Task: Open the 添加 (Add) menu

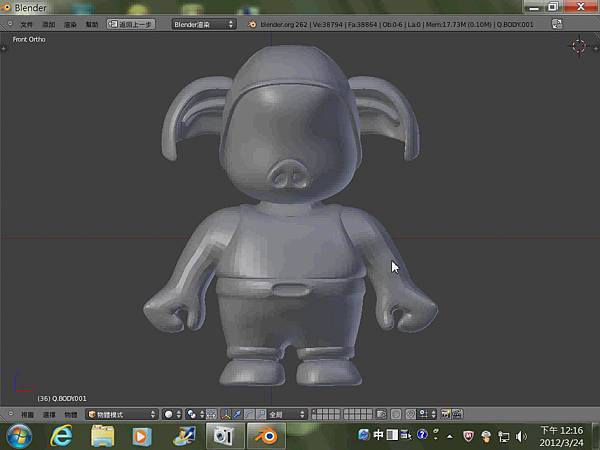Action: tap(48, 23)
